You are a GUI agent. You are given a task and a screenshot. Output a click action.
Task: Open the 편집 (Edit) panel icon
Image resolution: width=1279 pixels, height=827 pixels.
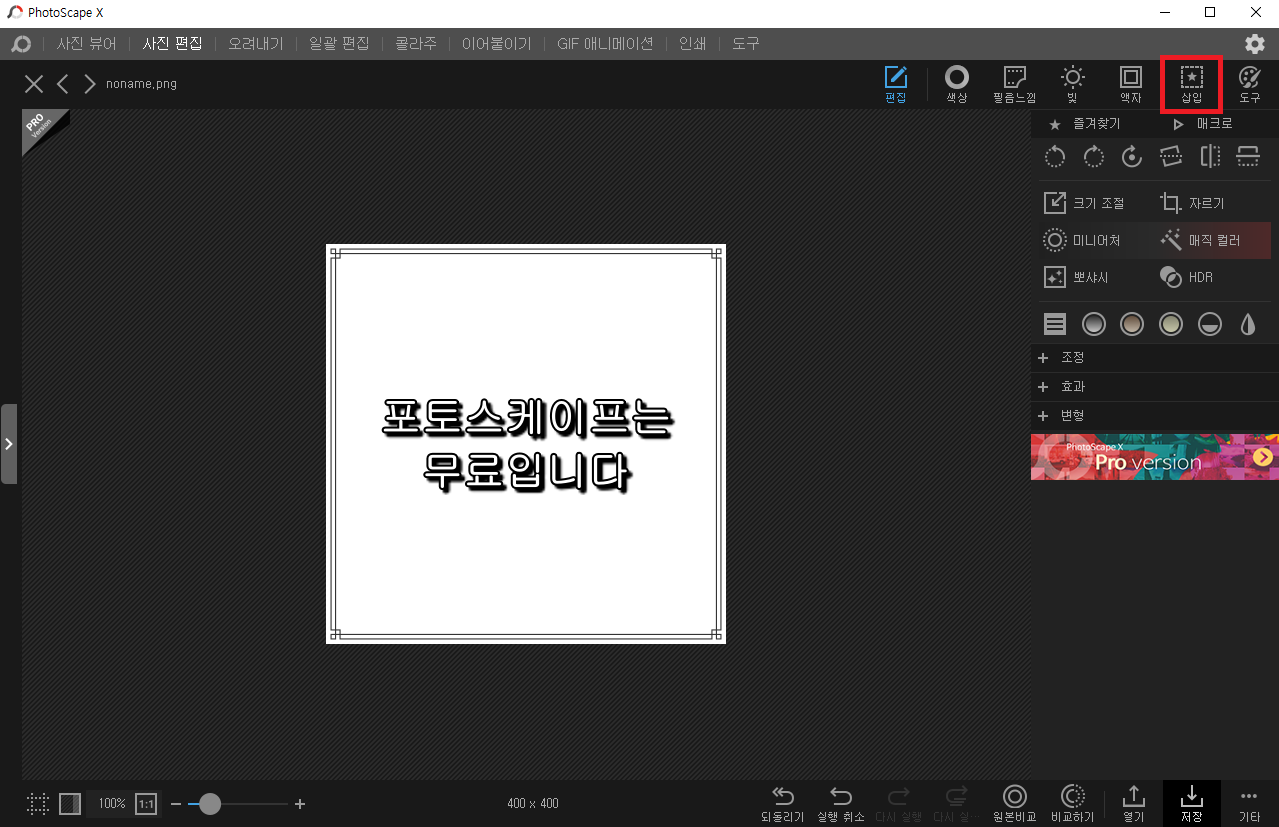(x=896, y=84)
